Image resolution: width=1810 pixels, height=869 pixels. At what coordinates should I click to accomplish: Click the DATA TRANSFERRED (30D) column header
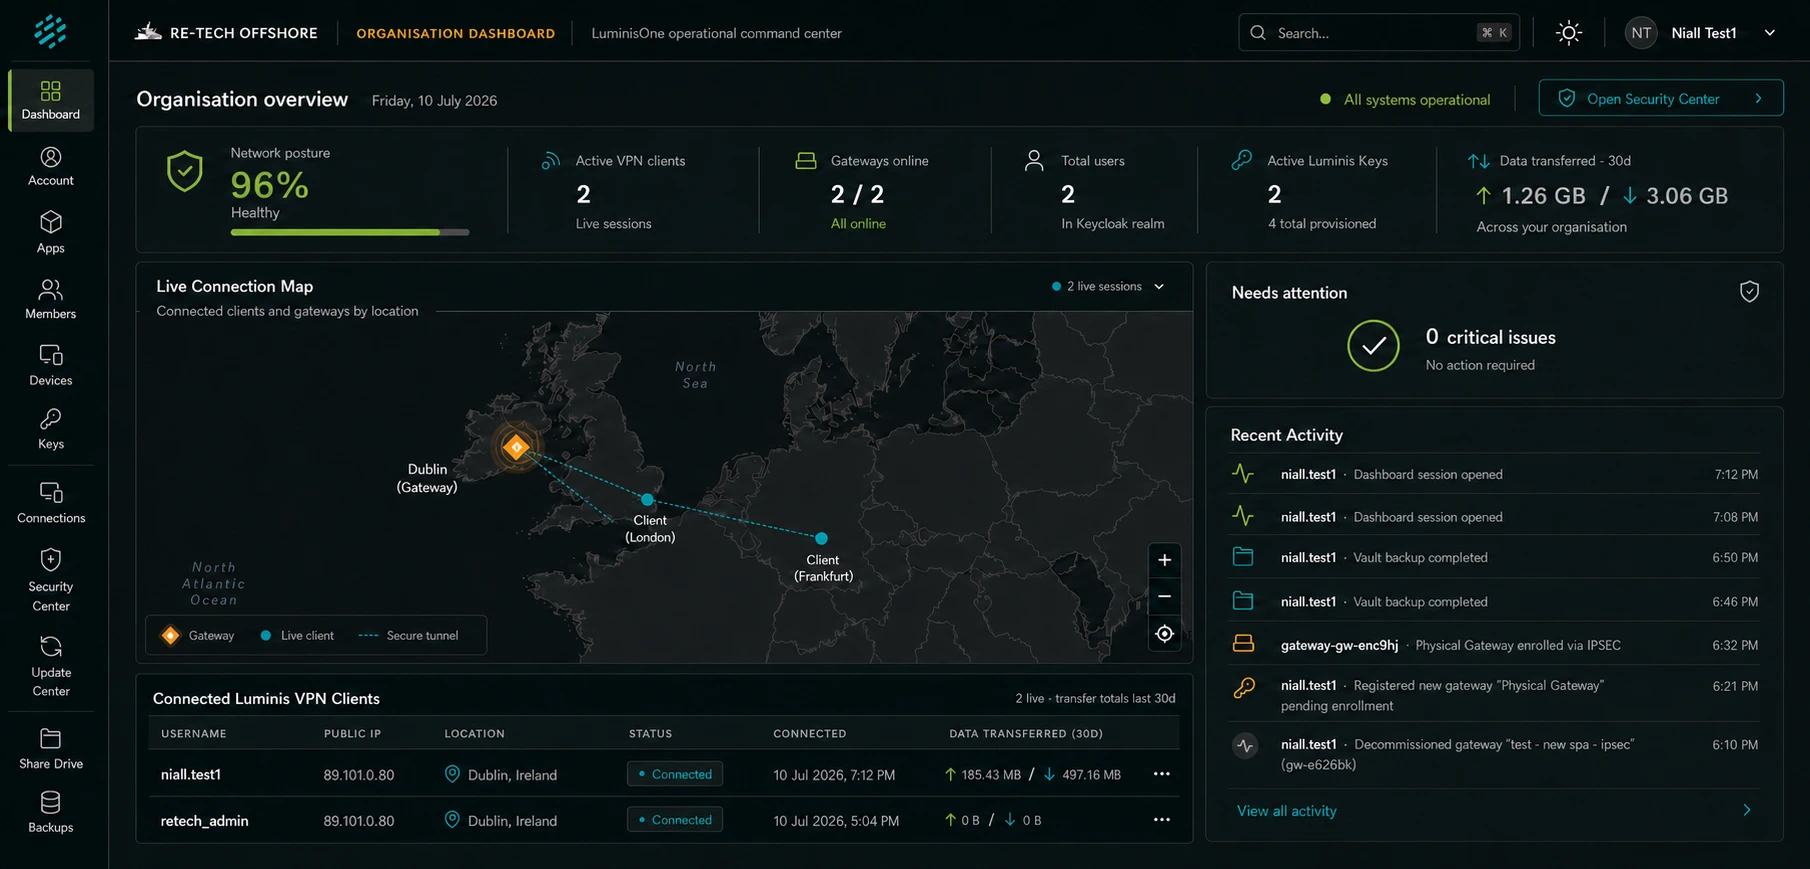(1026, 734)
